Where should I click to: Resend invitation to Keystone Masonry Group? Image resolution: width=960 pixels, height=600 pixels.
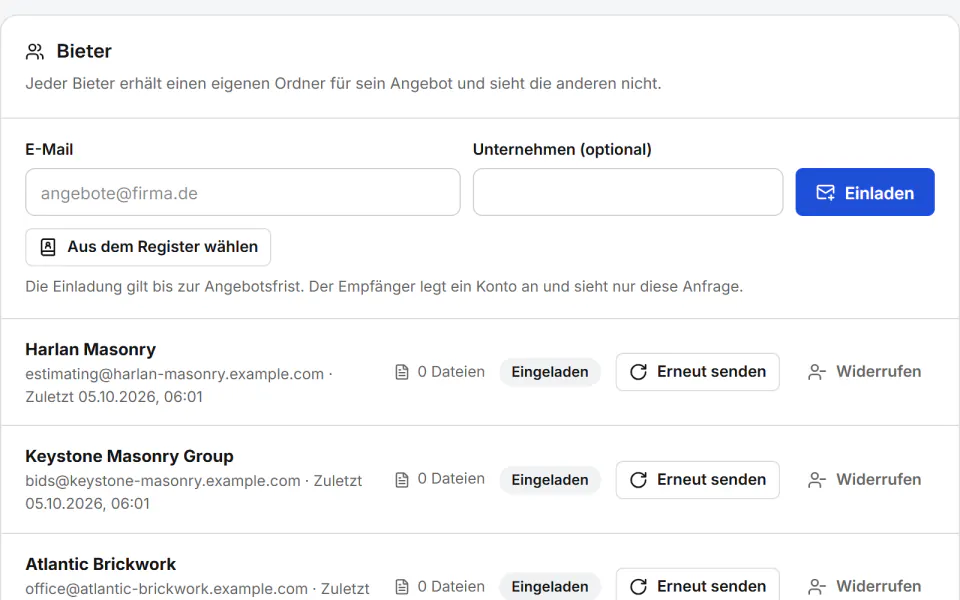coord(697,479)
